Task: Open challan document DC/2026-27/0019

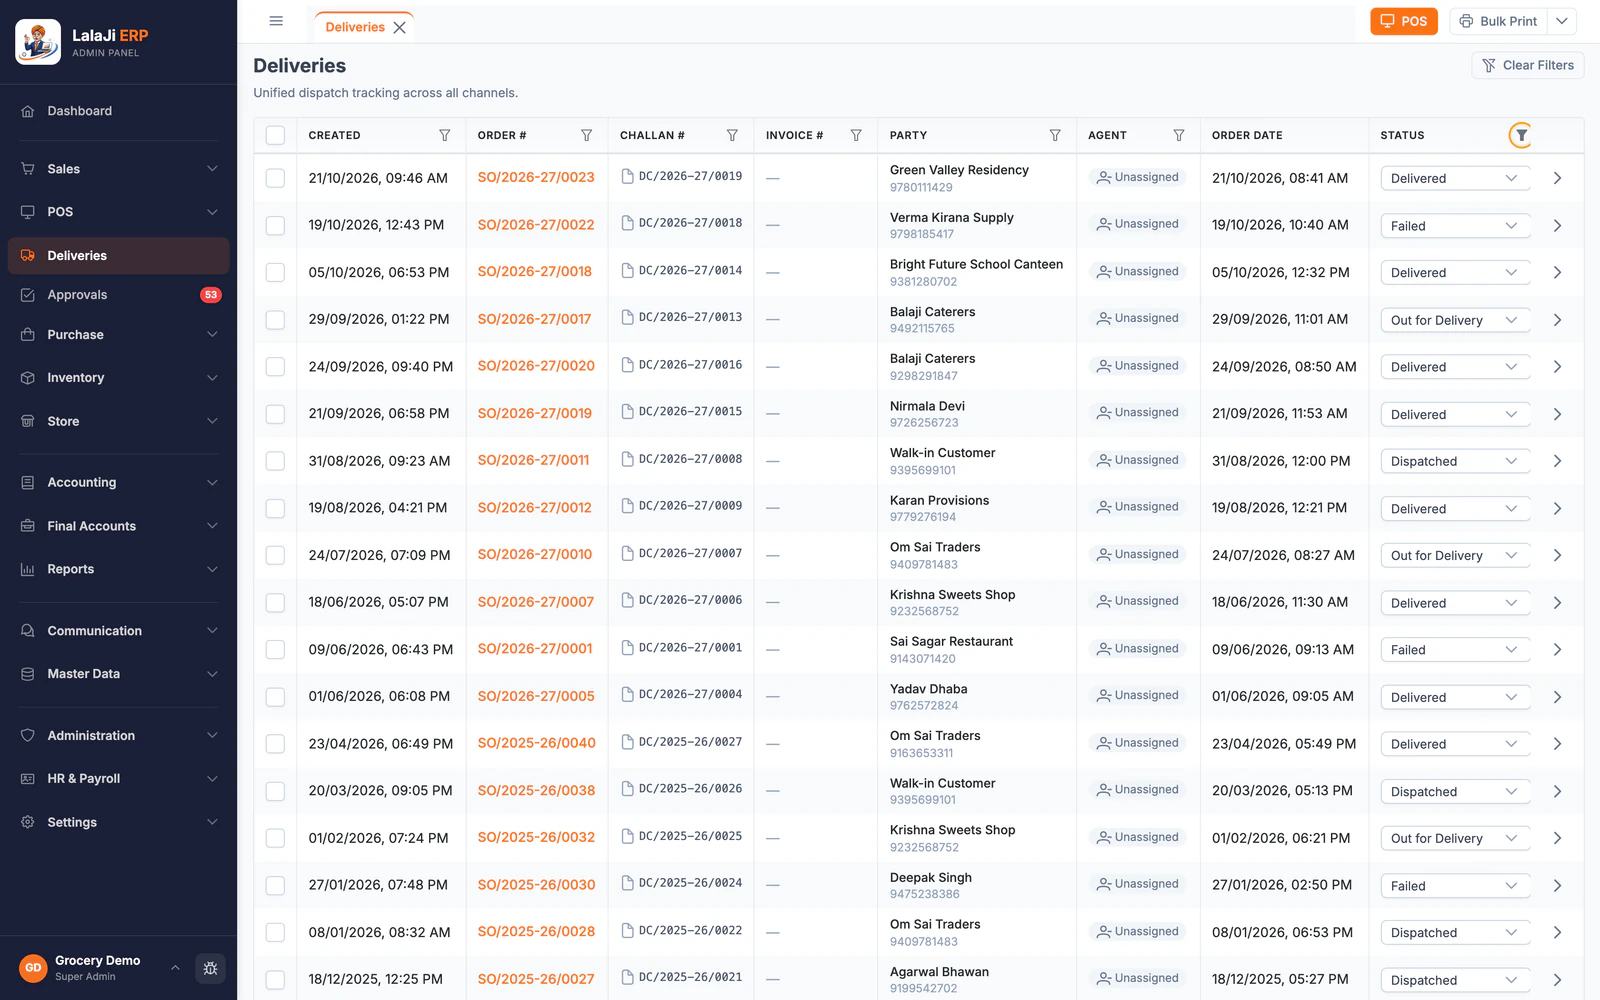Action: 682,176
